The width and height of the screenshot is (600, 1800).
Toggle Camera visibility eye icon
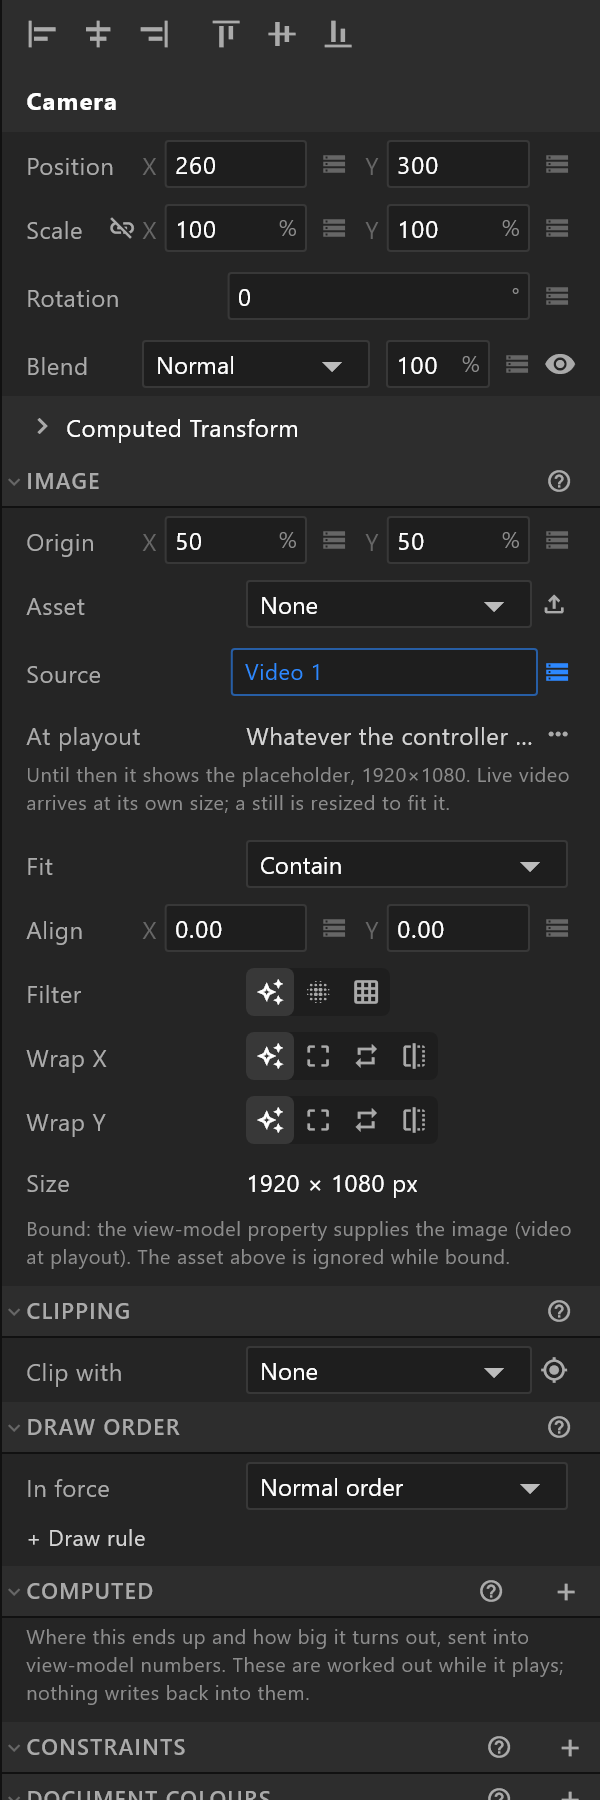pyautogui.click(x=560, y=364)
